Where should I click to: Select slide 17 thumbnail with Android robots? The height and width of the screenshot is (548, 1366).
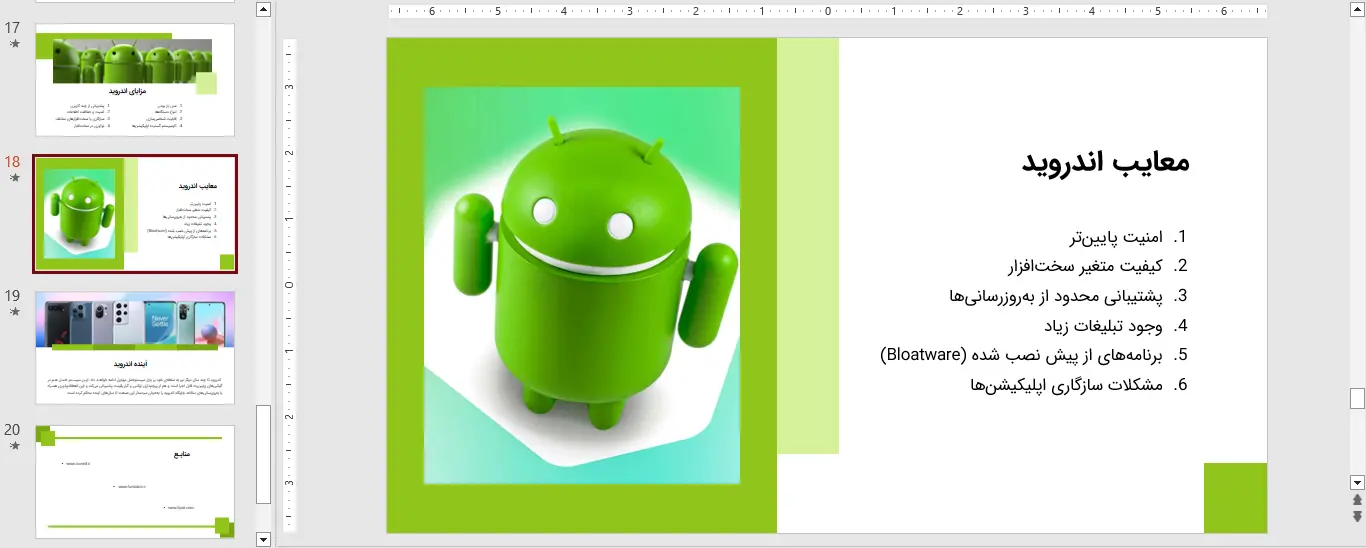[x=135, y=80]
